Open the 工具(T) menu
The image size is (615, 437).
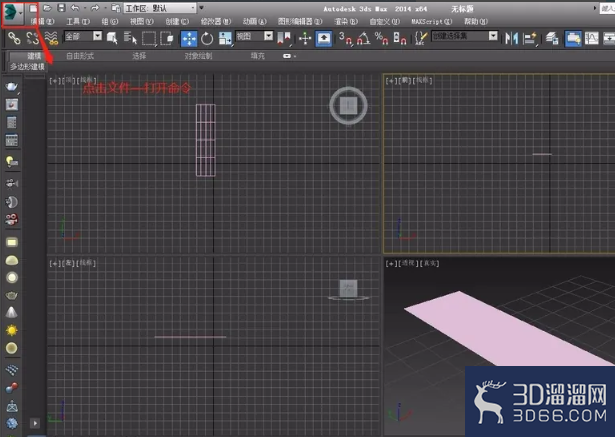click(78, 22)
